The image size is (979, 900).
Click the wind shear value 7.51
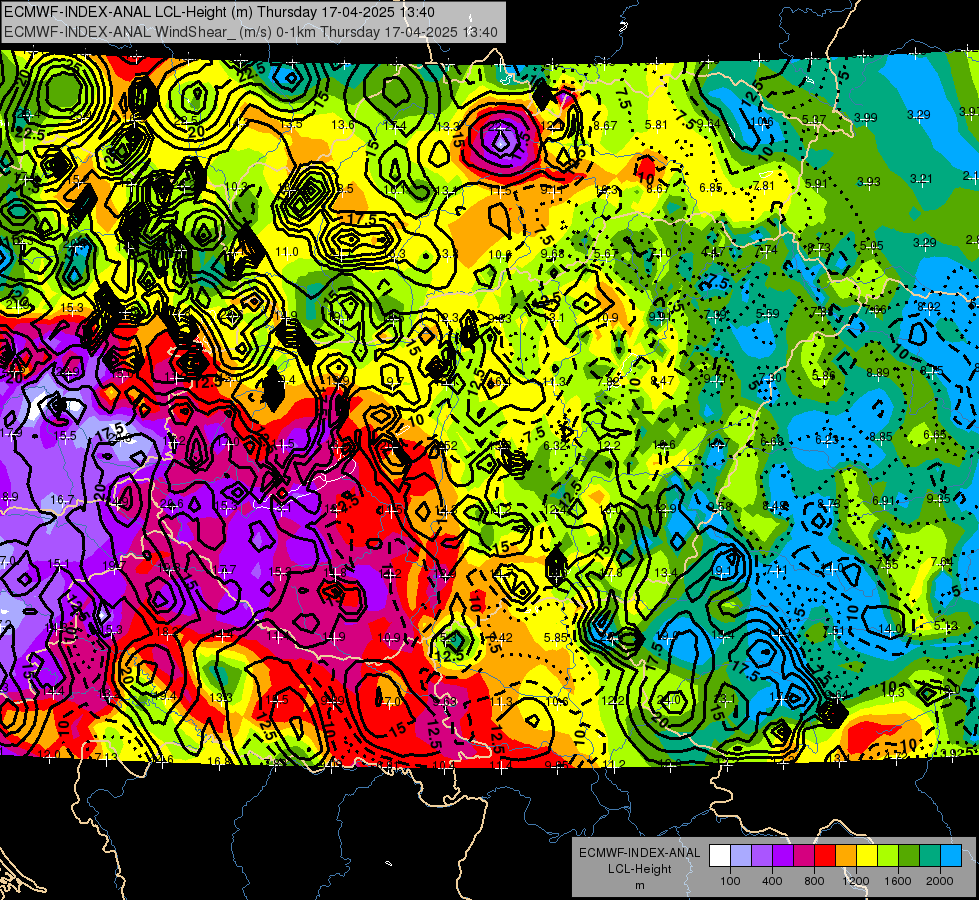(x=834, y=631)
